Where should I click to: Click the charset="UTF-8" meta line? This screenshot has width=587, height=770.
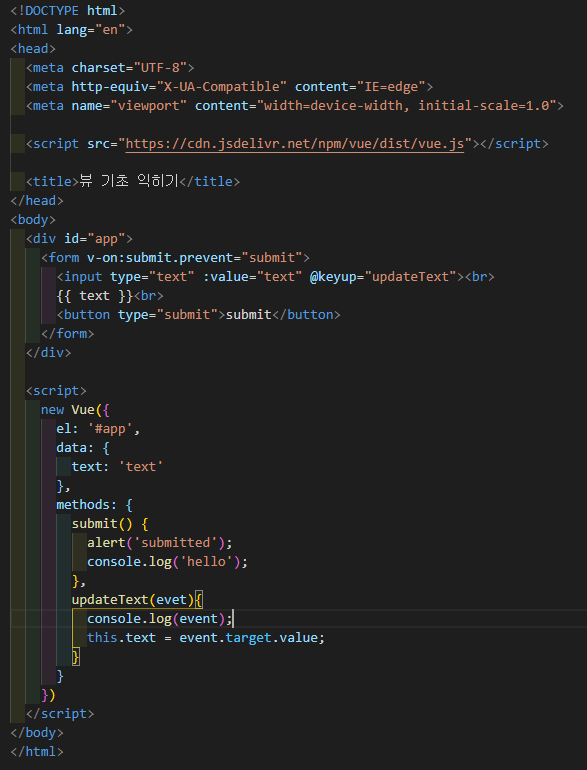click(x=110, y=67)
